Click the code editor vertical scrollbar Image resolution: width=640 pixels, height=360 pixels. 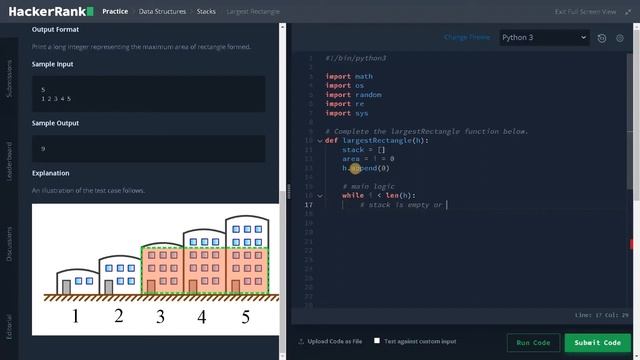[x=630, y=122]
